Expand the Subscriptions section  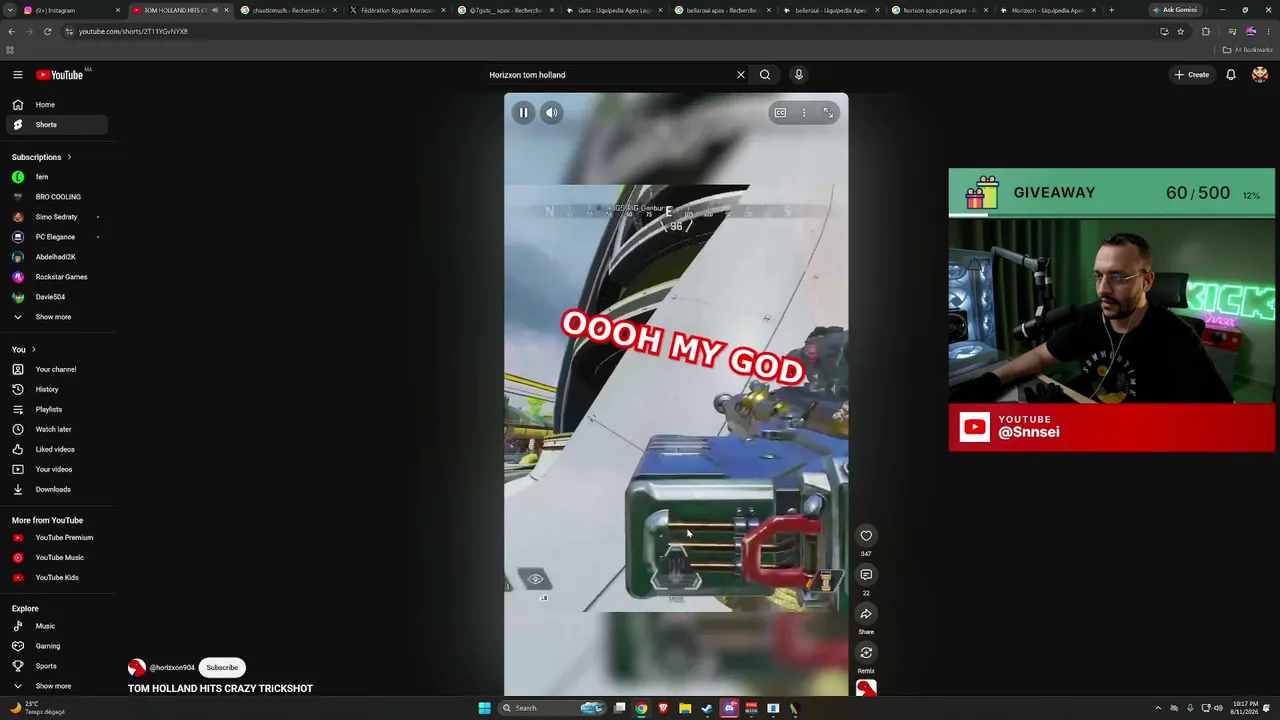[x=42, y=157]
